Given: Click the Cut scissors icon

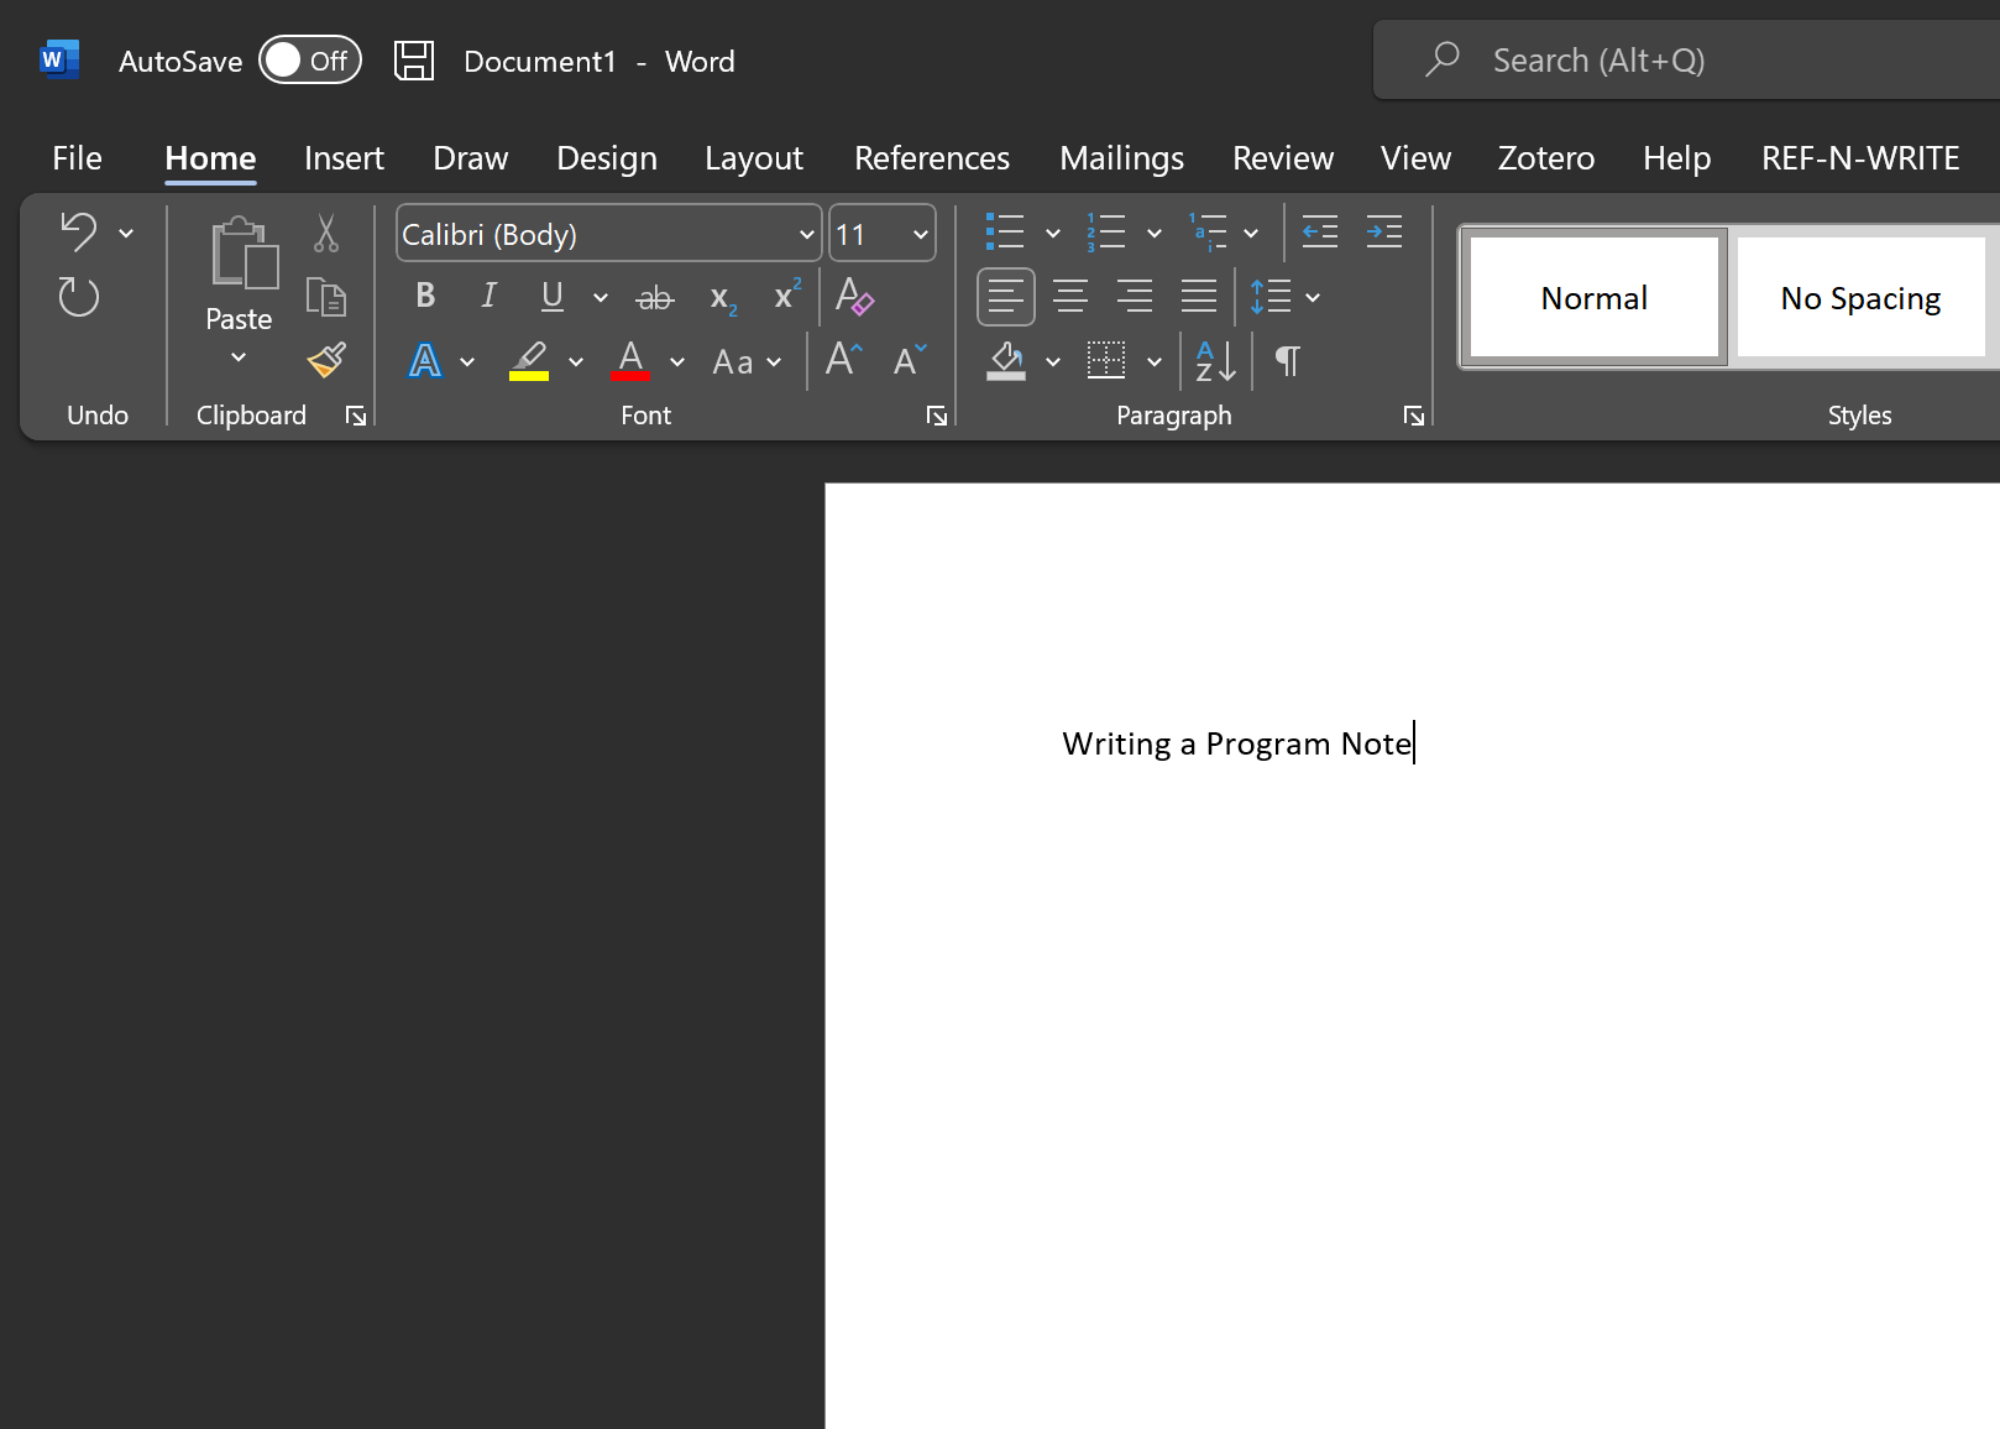Looking at the screenshot, I should click(x=326, y=233).
